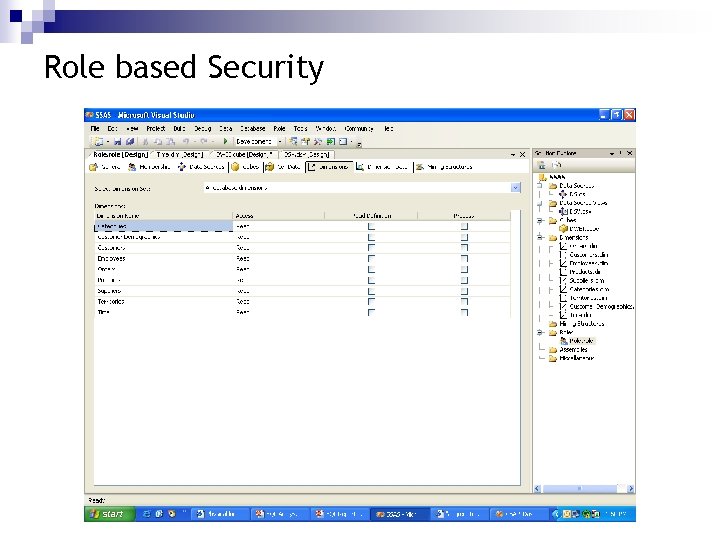Select the General role tab icon
This screenshot has height=540, width=720.
point(93,167)
